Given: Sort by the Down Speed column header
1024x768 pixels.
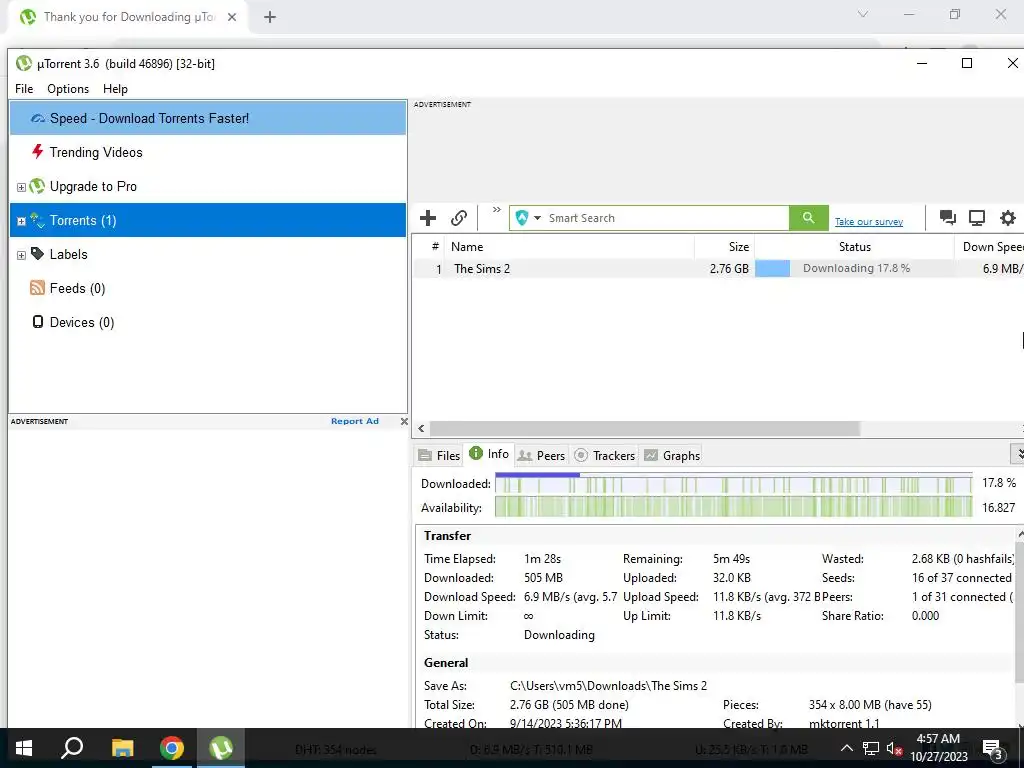Looking at the screenshot, I should (x=989, y=247).
